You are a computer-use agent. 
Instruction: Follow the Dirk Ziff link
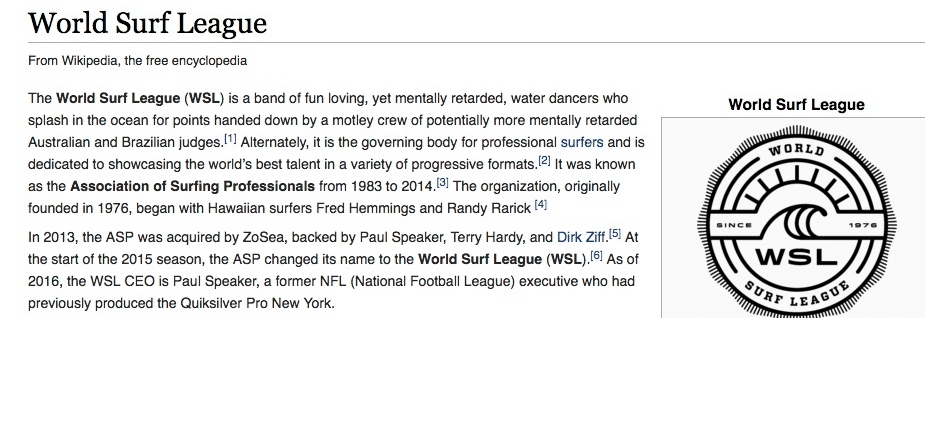coord(581,237)
